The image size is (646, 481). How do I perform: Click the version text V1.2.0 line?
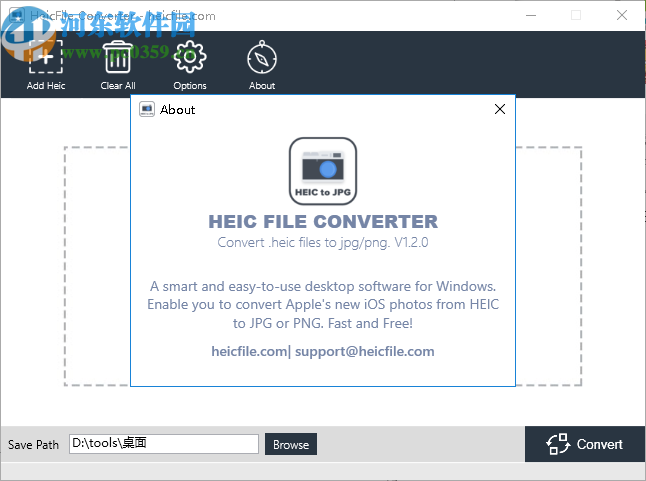point(323,242)
